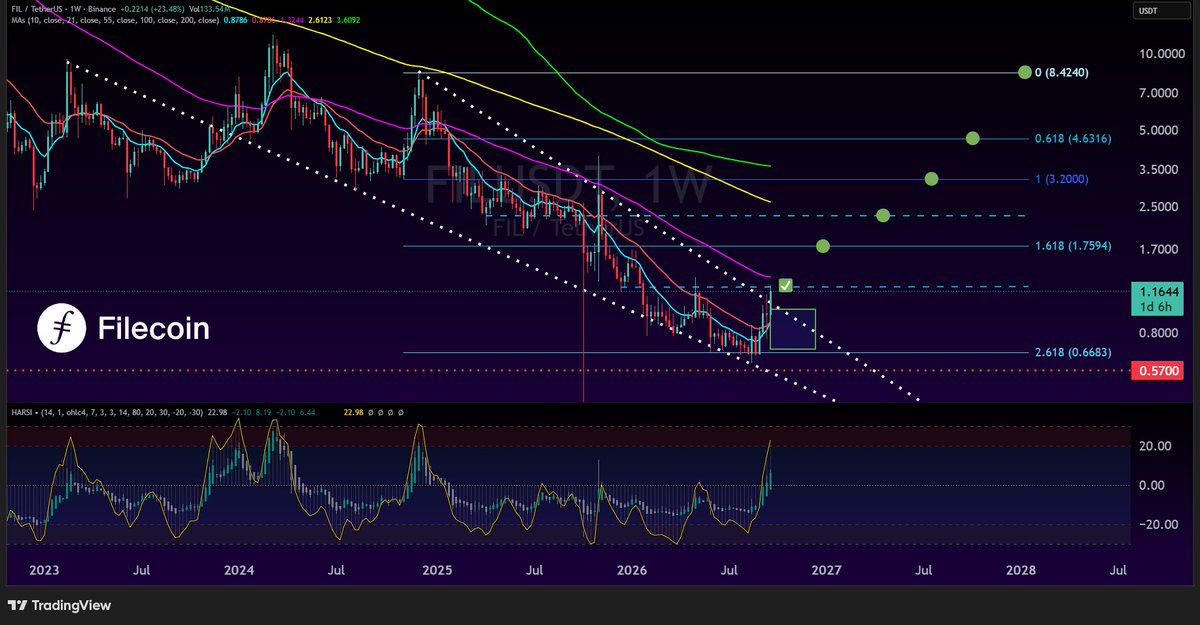
Task: Click the +0.2214 (+23.48%) change readout
Action: click(x=152, y=9)
